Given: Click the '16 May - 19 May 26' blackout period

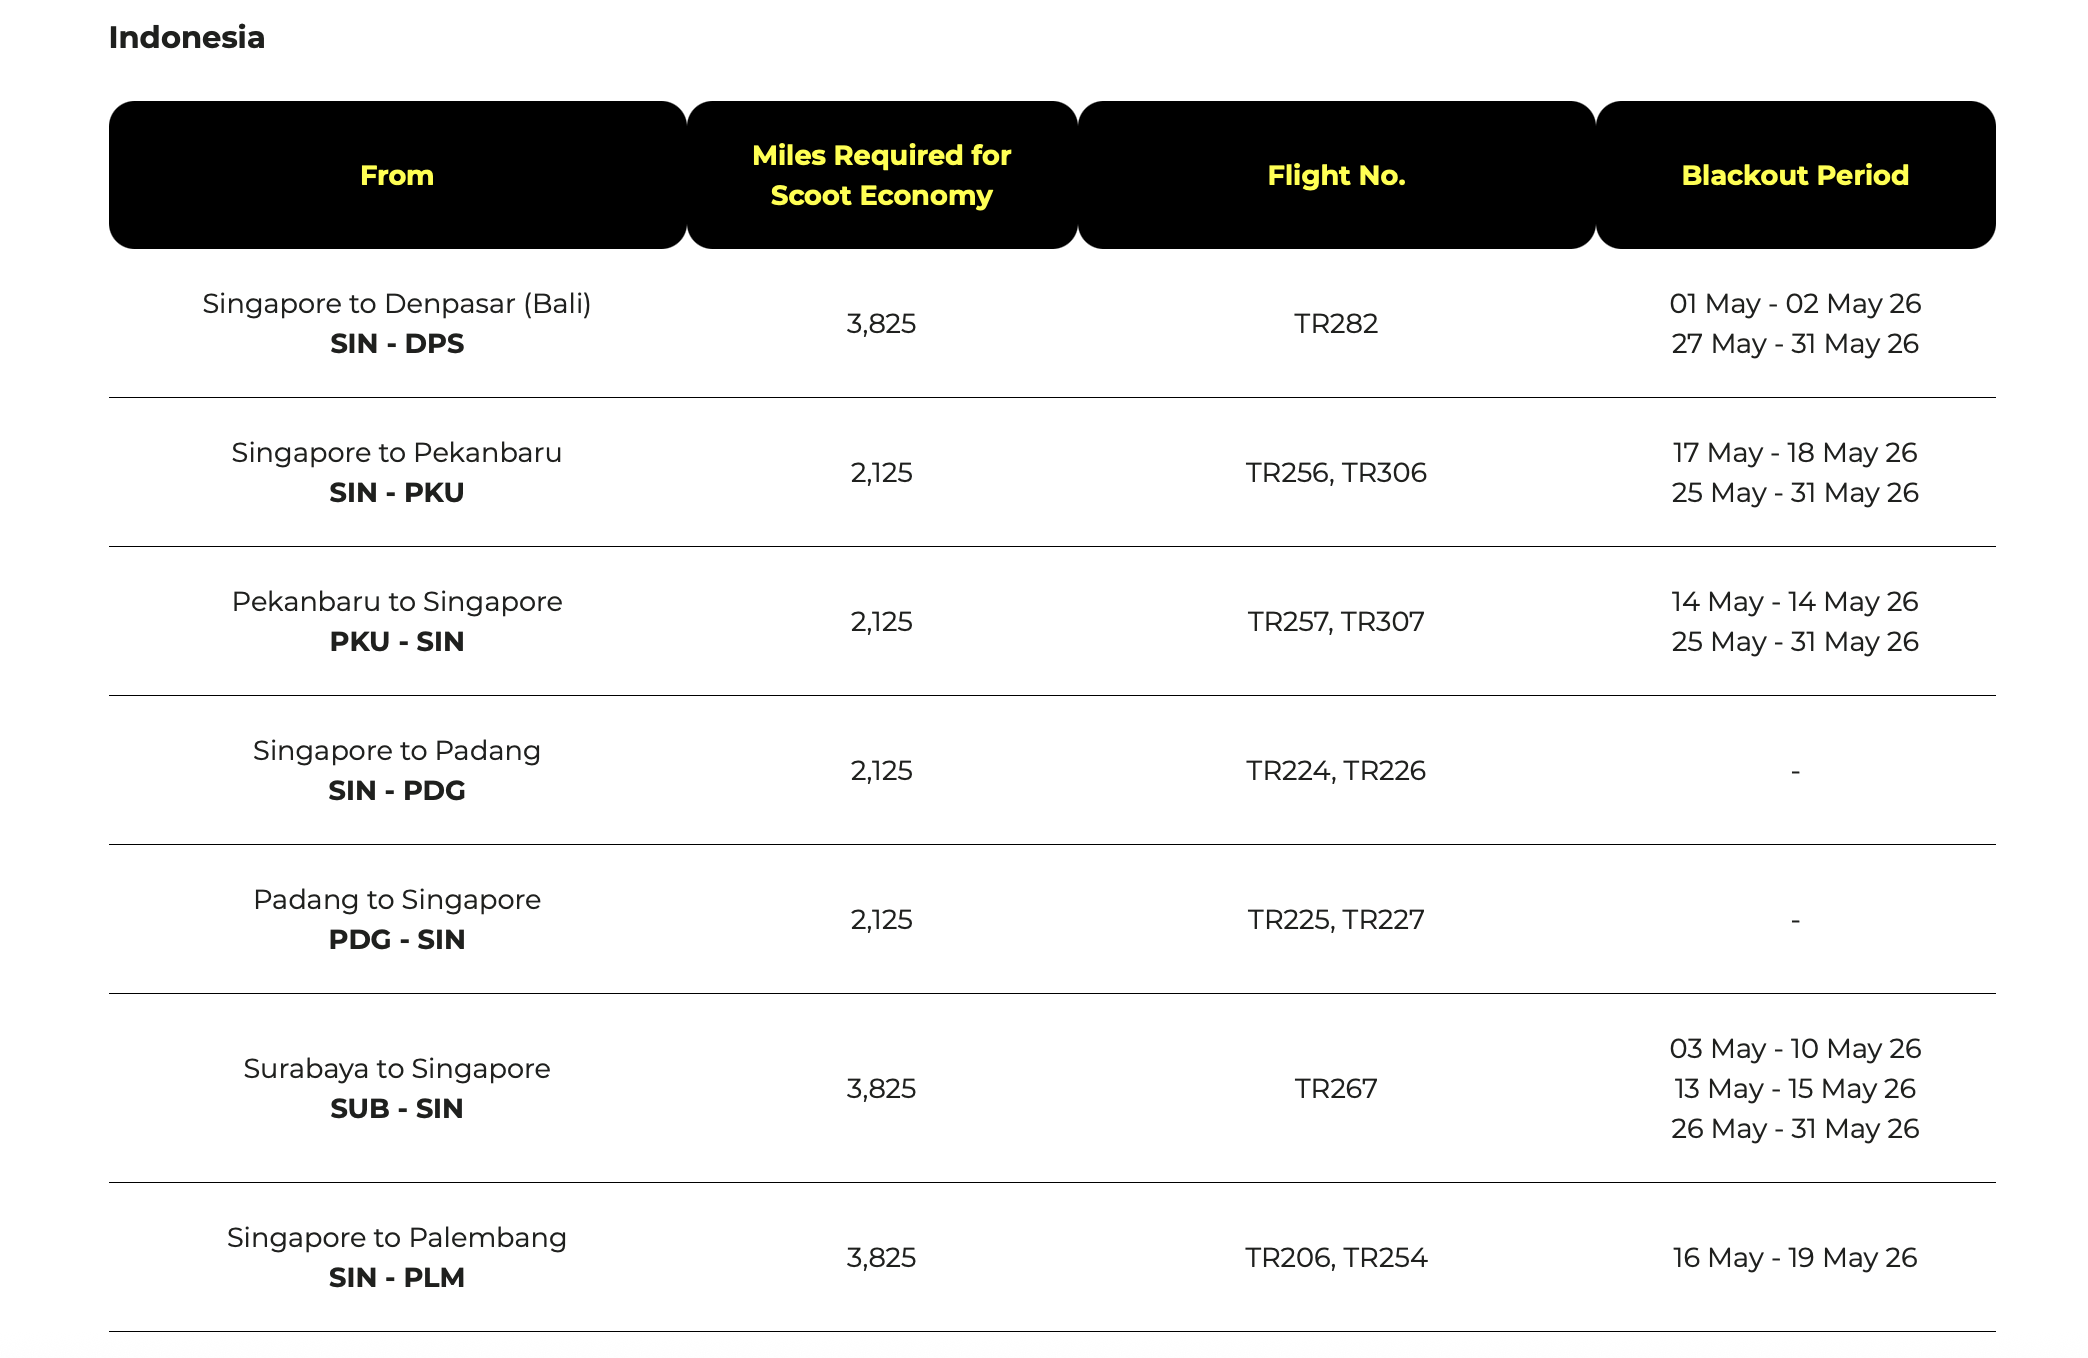Looking at the screenshot, I should [x=1795, y=1257].
